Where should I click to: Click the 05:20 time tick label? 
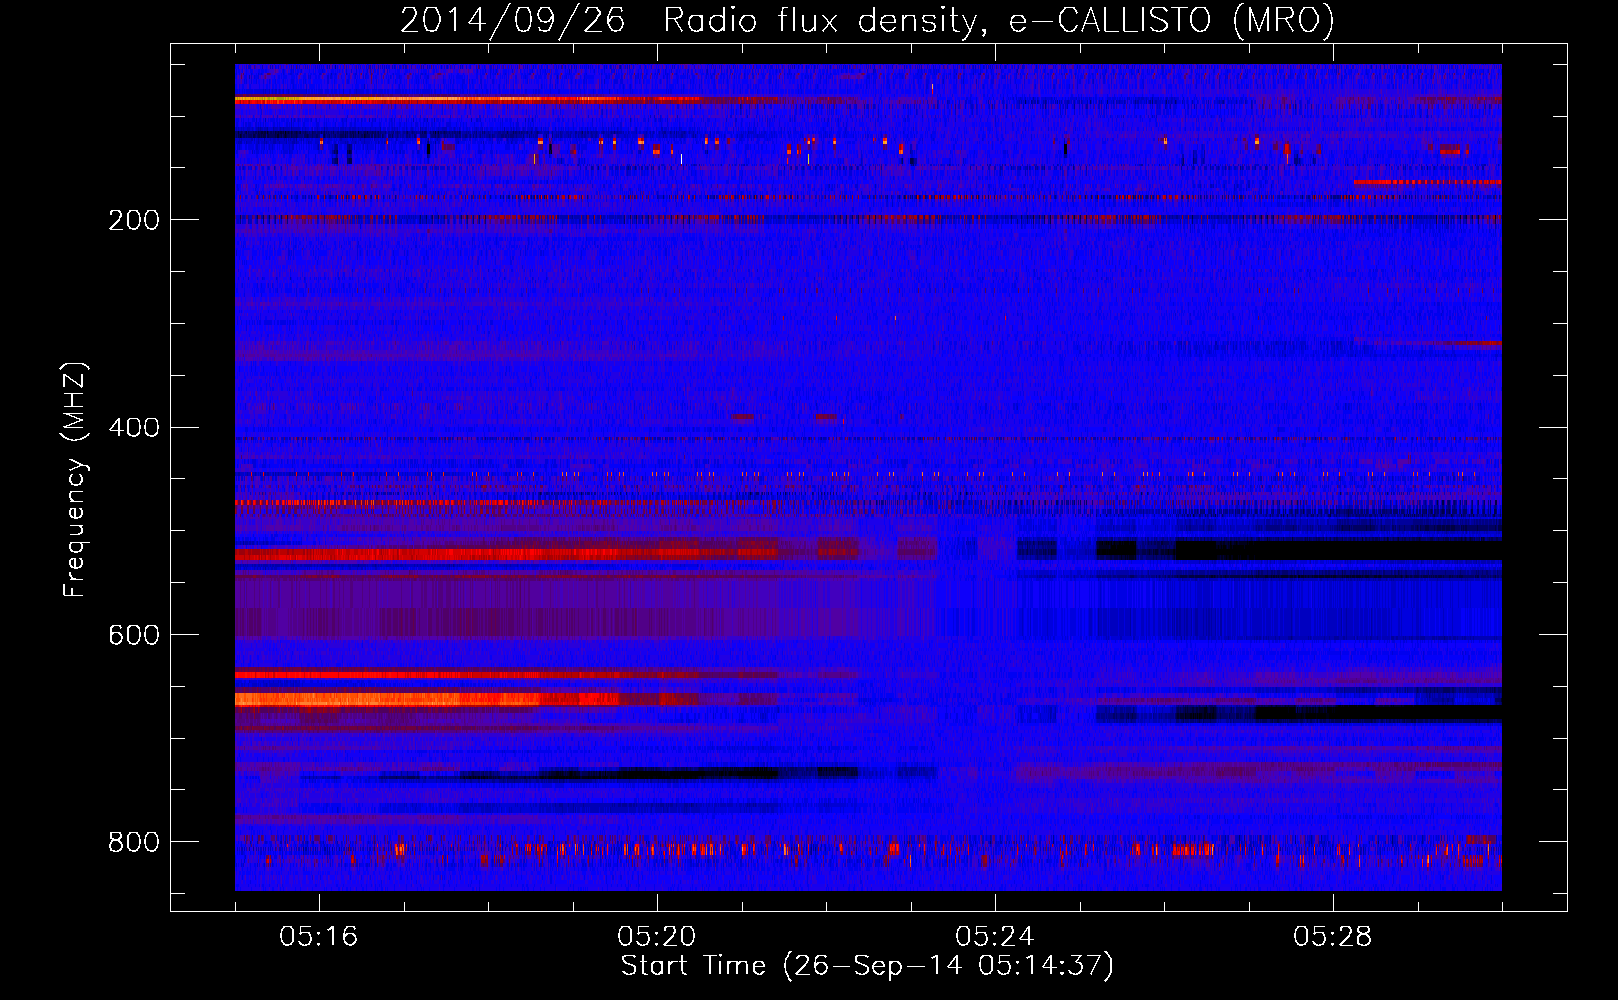click(657, 936)
